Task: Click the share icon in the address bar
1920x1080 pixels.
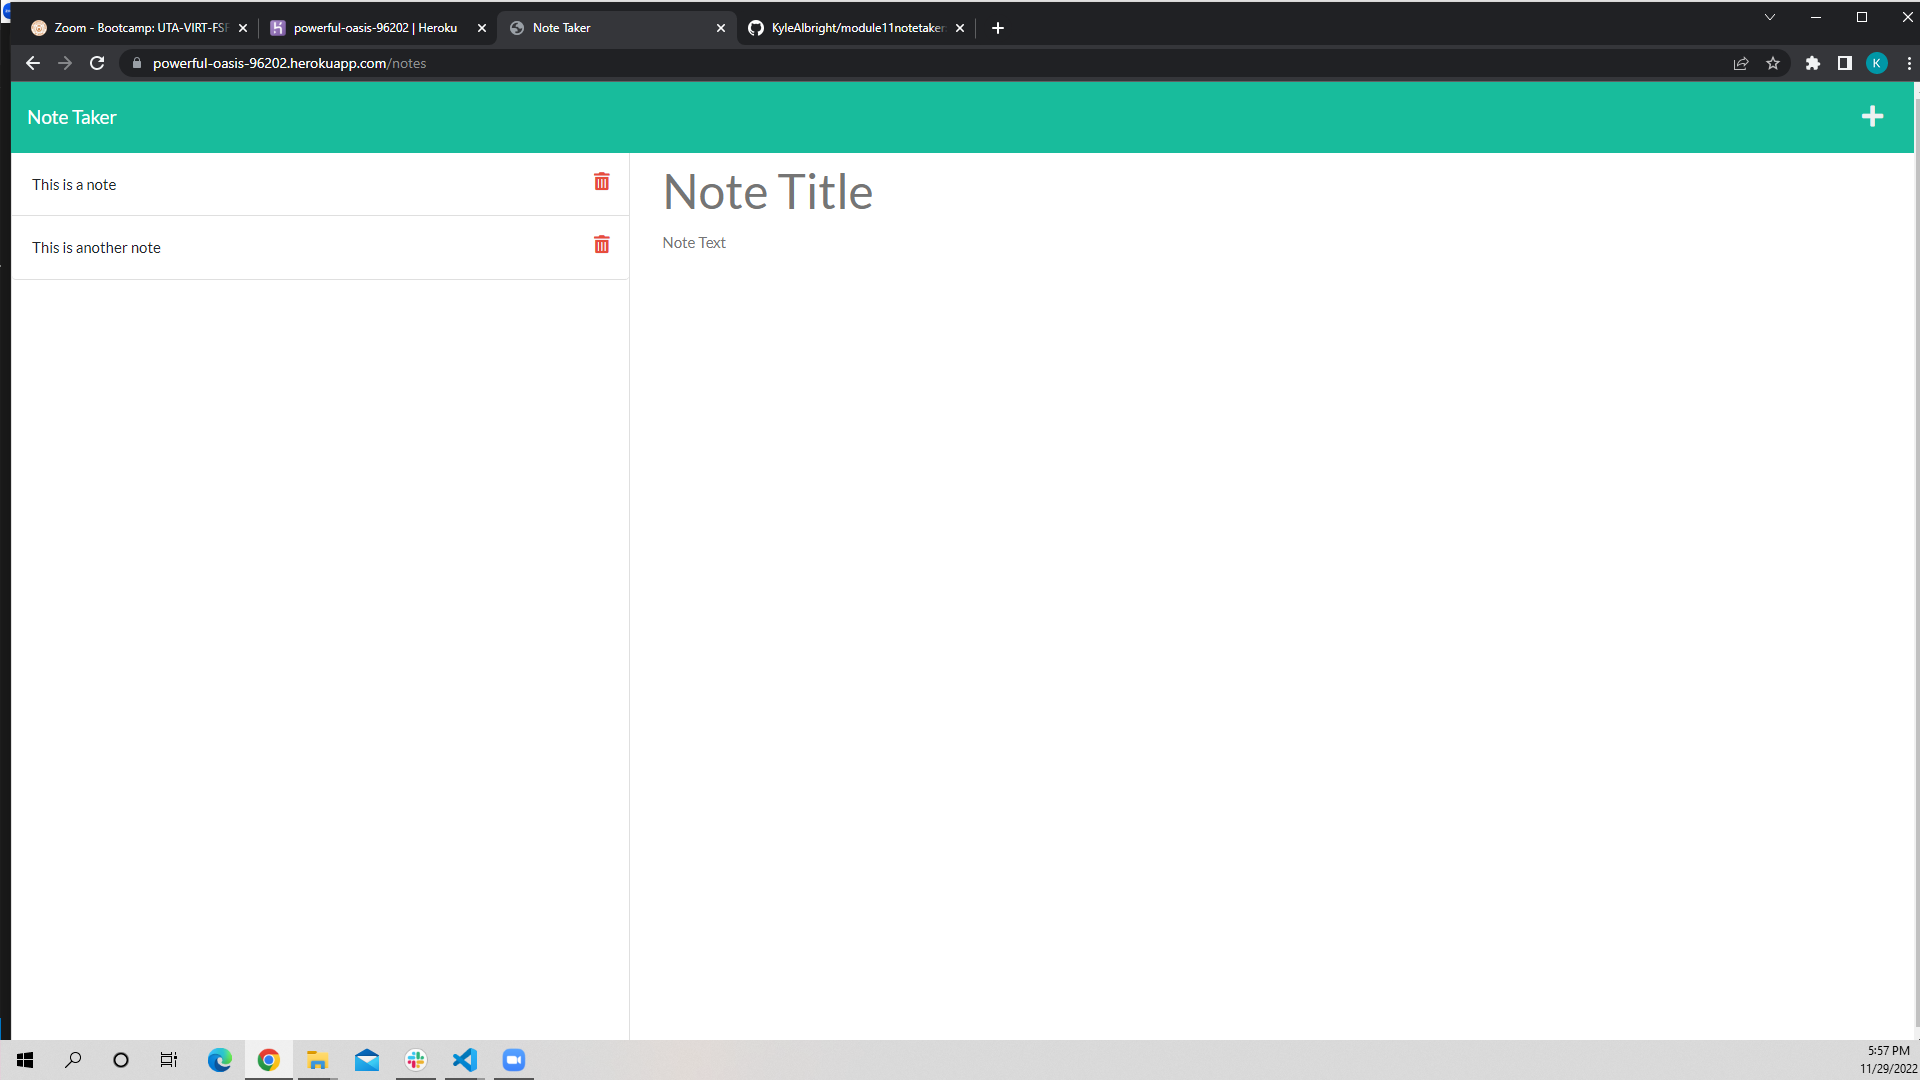Action: tap(1740, 63)
